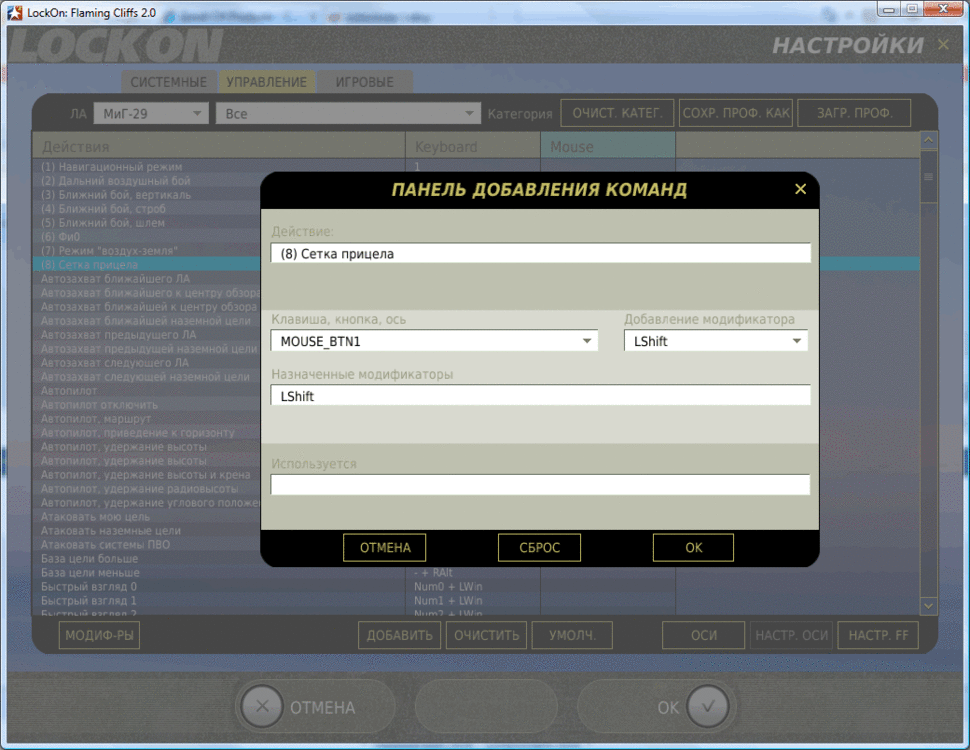Viewport: 970px width, 750px height.
Task: Switch to the СИСТЕМНЫЕ tab
Action: coord(169,82)
